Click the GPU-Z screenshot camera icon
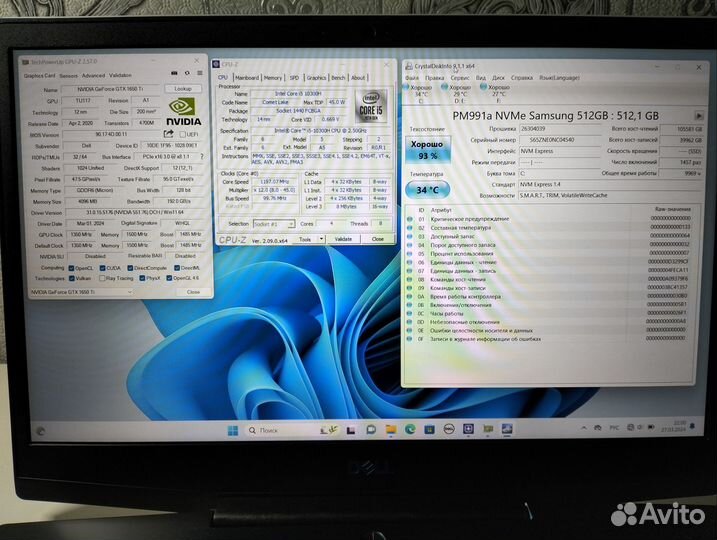The height and width of the screenshot is (540, 717). 174,73
